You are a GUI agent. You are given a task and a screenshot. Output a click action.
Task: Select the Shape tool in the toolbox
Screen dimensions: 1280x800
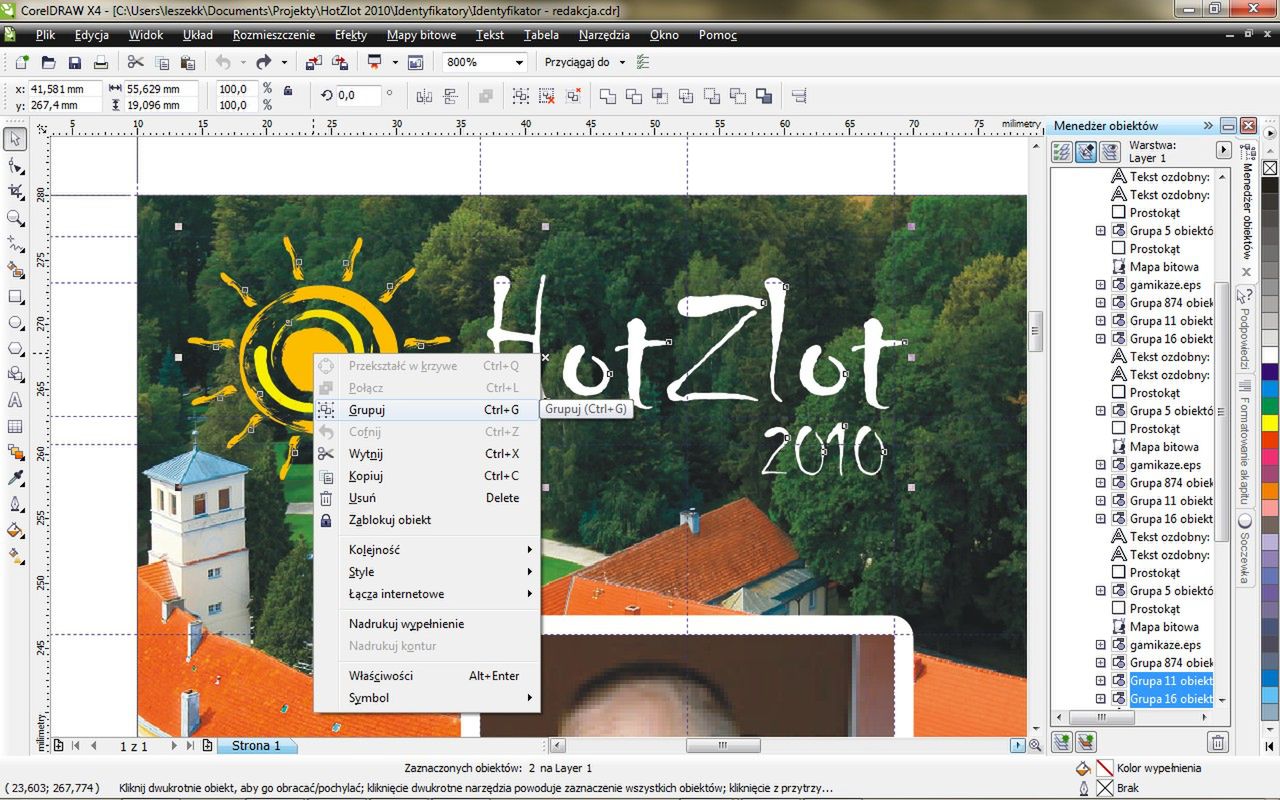coord(15,166)
